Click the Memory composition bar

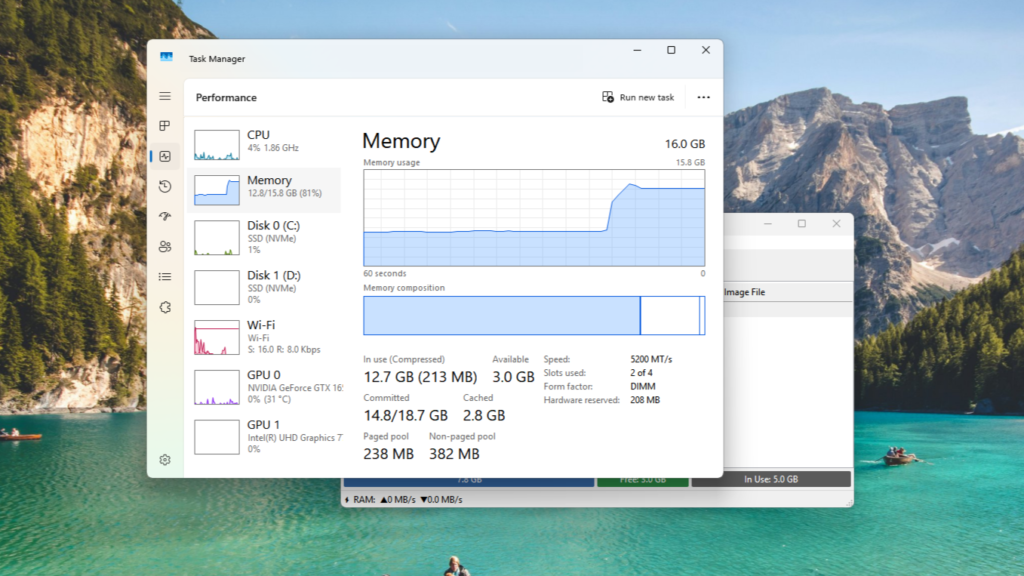point(533,315)
